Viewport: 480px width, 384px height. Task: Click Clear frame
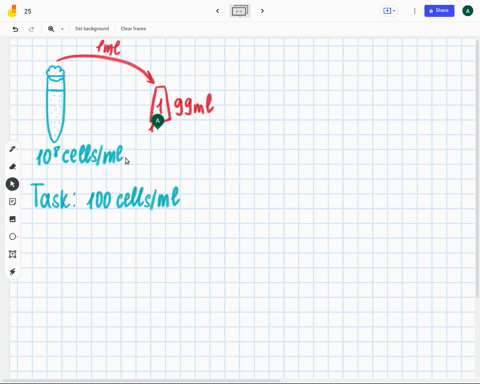[x=133, y=29]
